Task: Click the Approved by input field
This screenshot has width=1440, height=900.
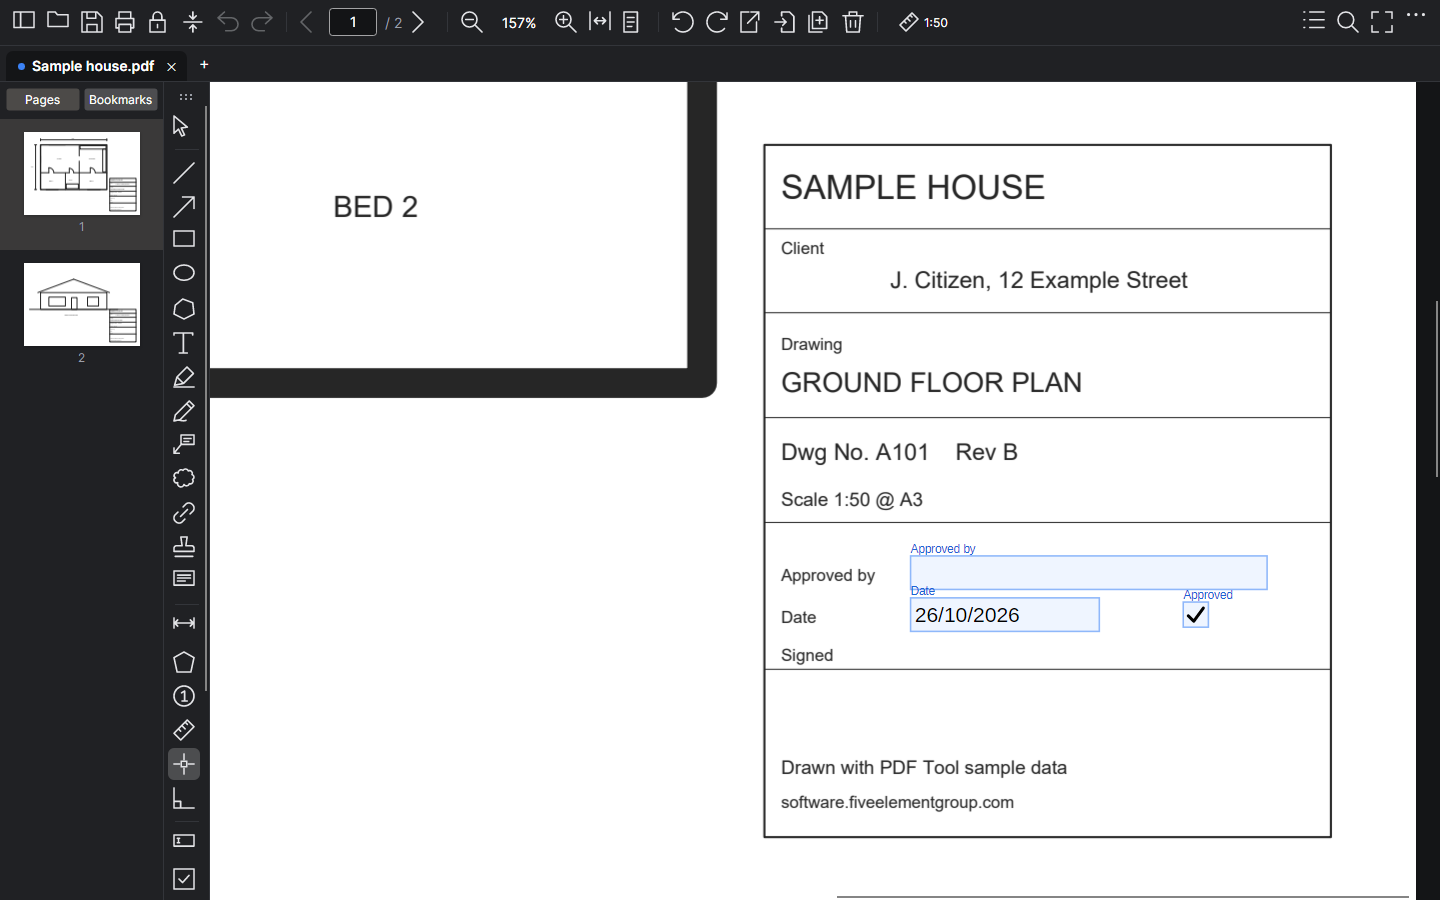Action: (1088, 573)
